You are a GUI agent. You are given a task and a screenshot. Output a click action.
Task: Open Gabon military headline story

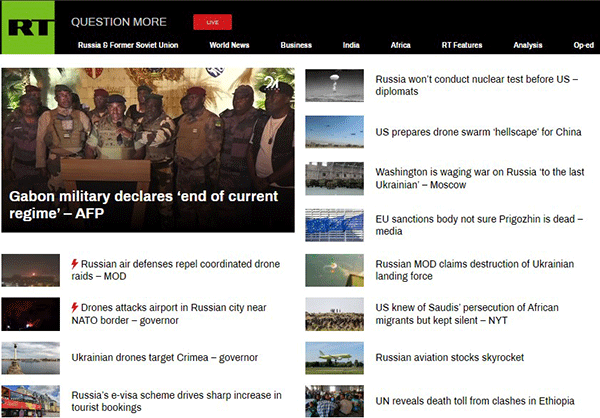click(145, 204)
